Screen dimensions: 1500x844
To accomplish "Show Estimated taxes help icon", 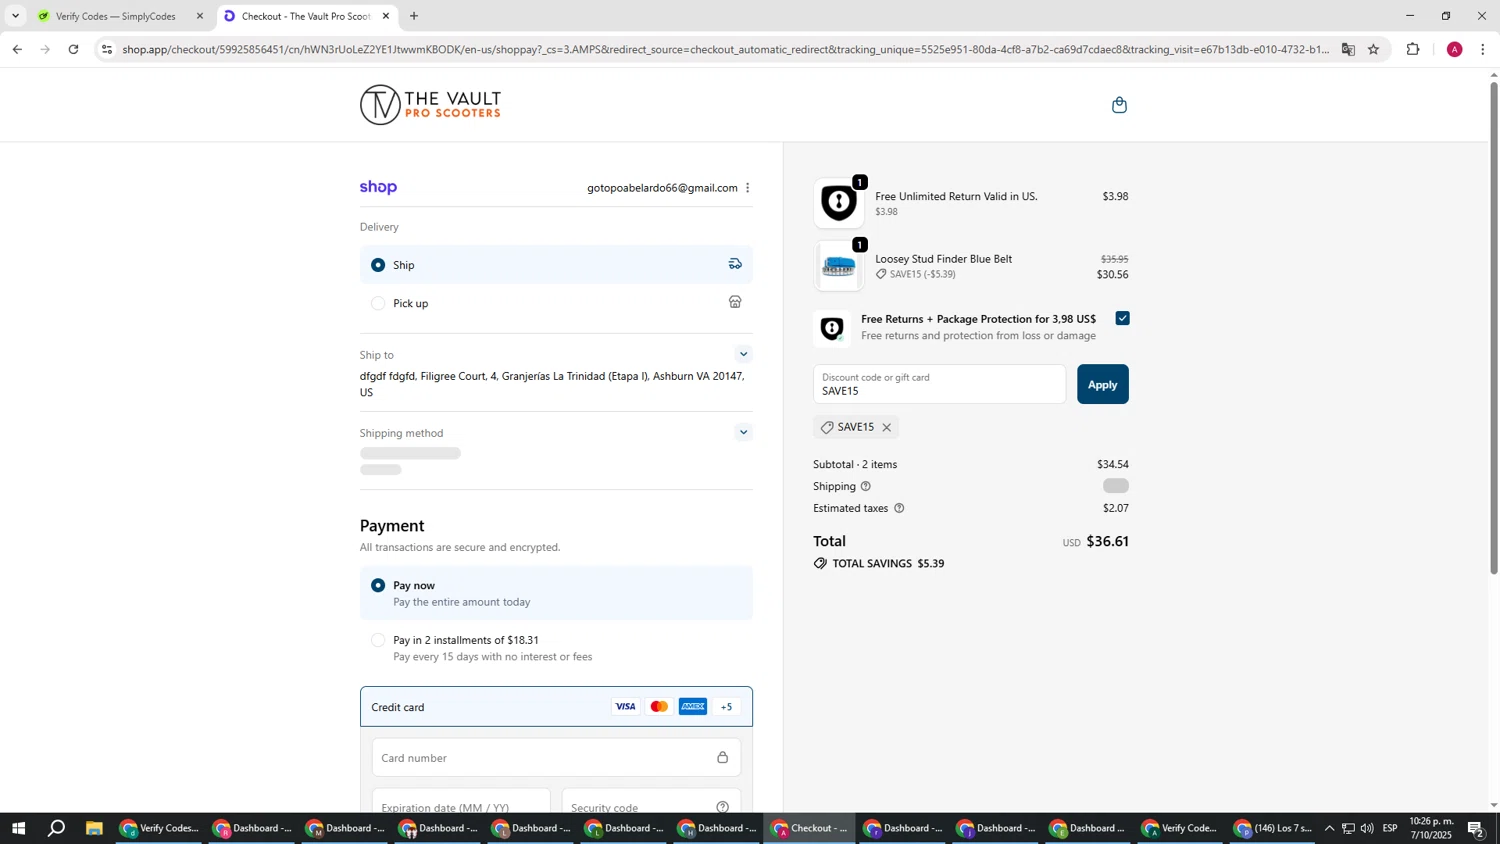I will coord(899,508).
